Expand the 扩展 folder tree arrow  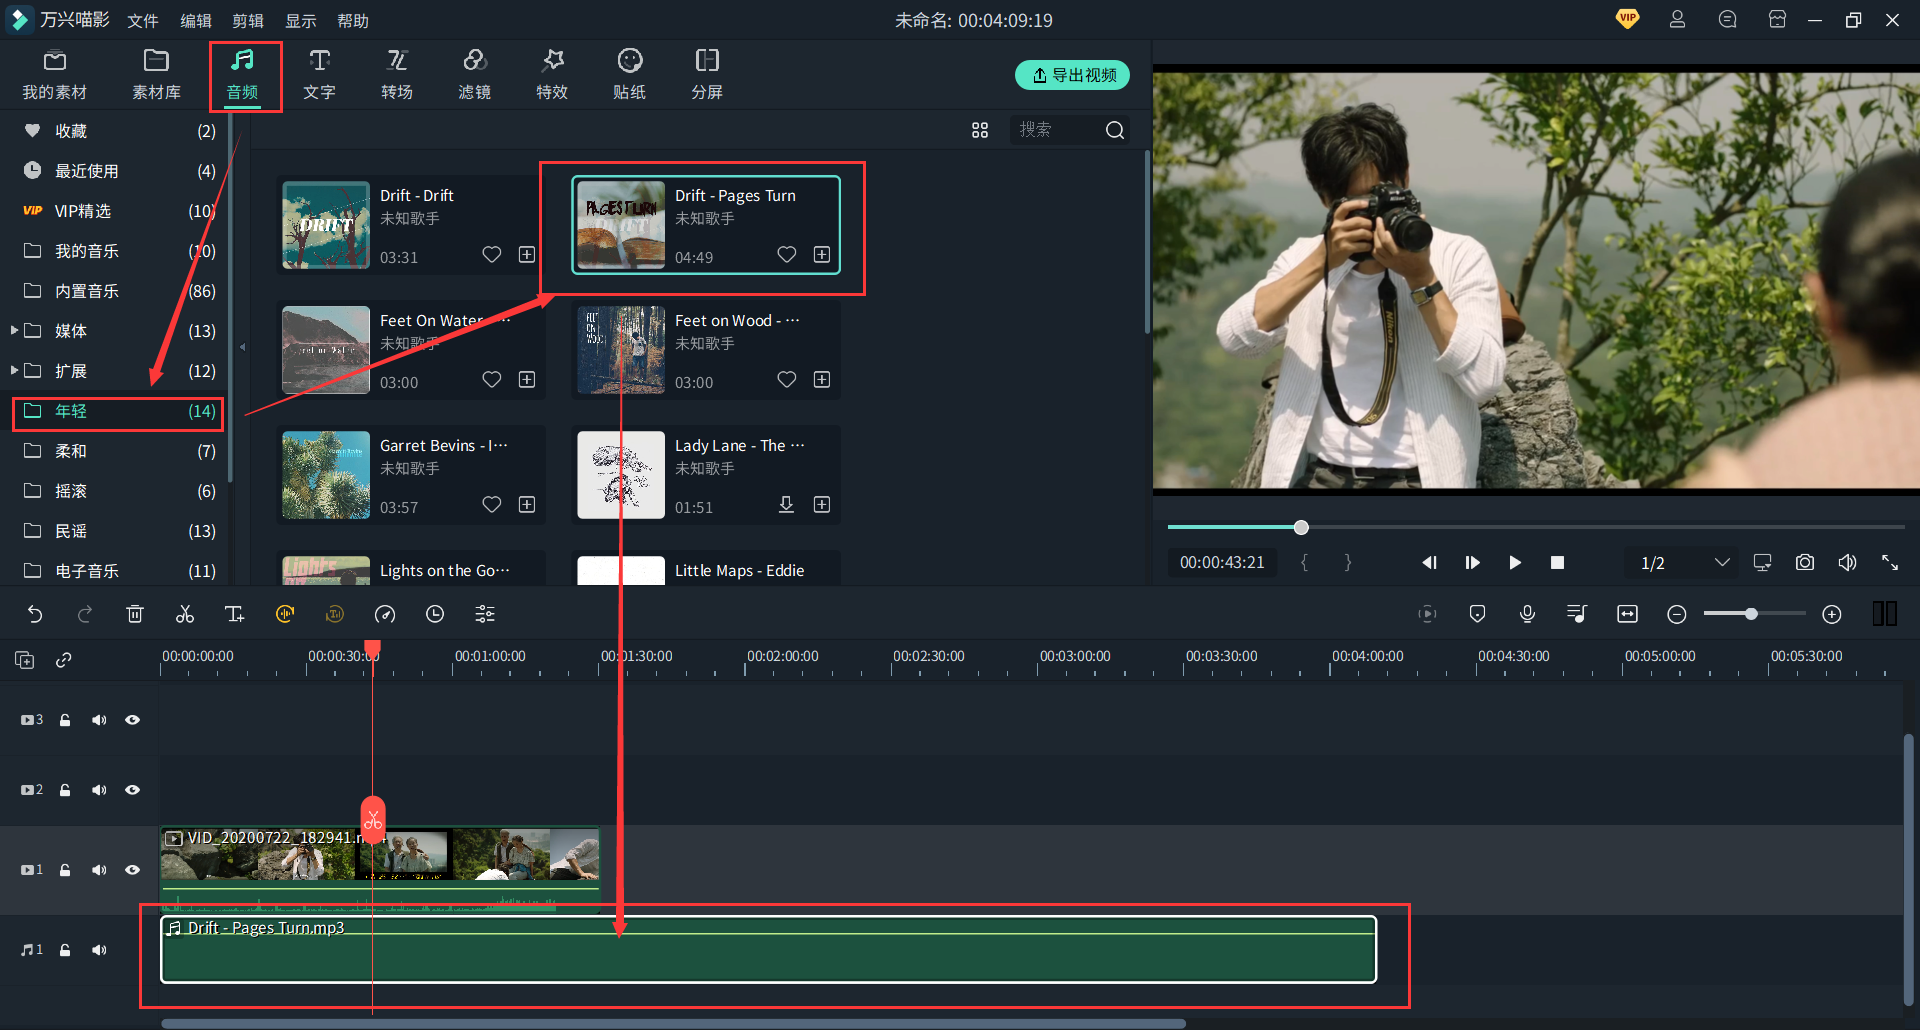click(14, 370)
